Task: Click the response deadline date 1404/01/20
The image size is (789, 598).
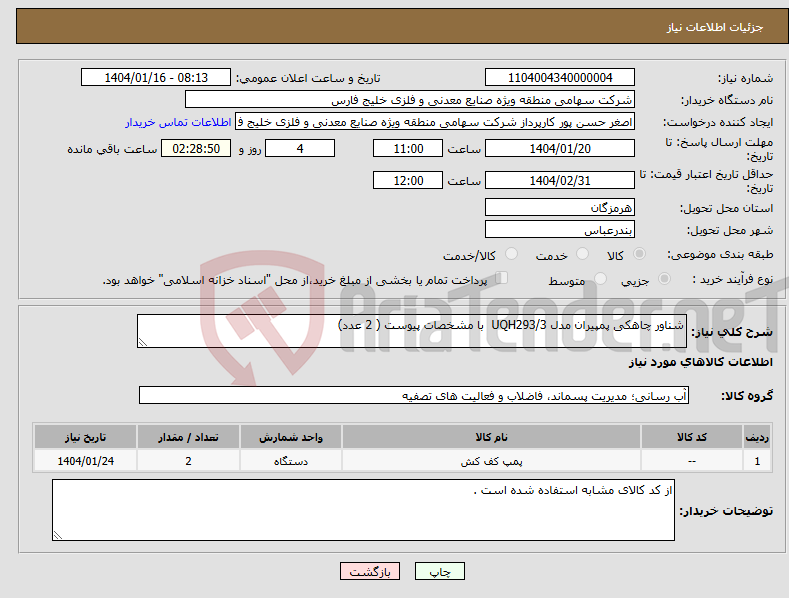Action: coord(560,148)
